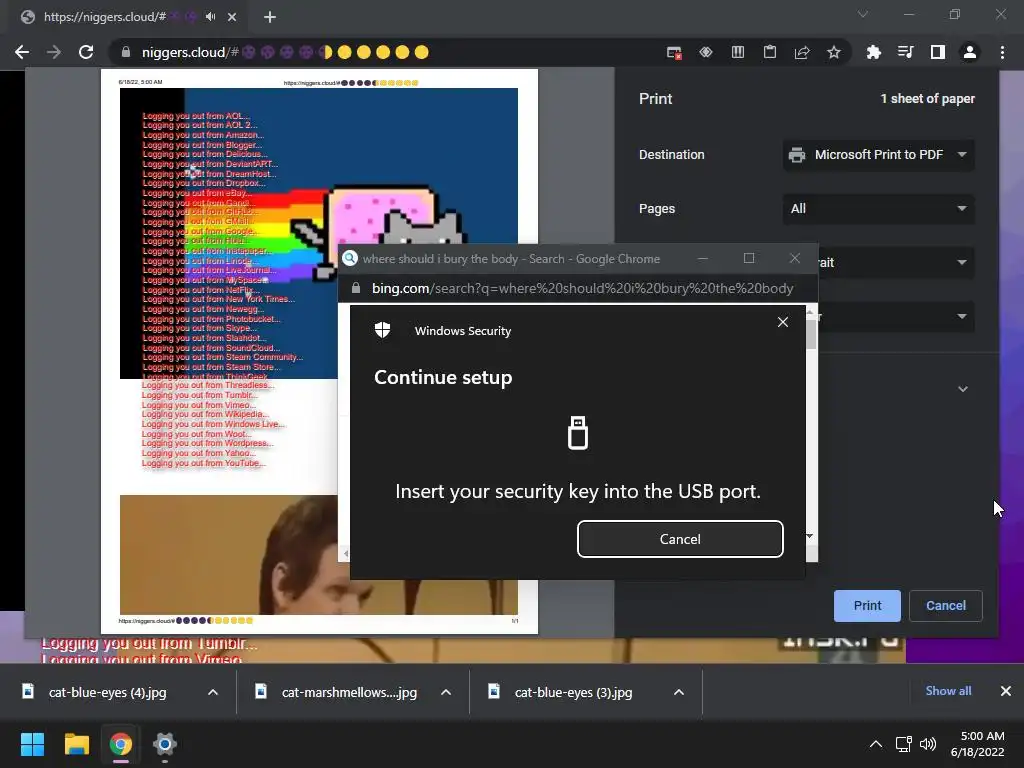Click scrollbar down arrow in Bing popup
The width and height of the screenshot is (1024, 768).
[x=810, y=536]
